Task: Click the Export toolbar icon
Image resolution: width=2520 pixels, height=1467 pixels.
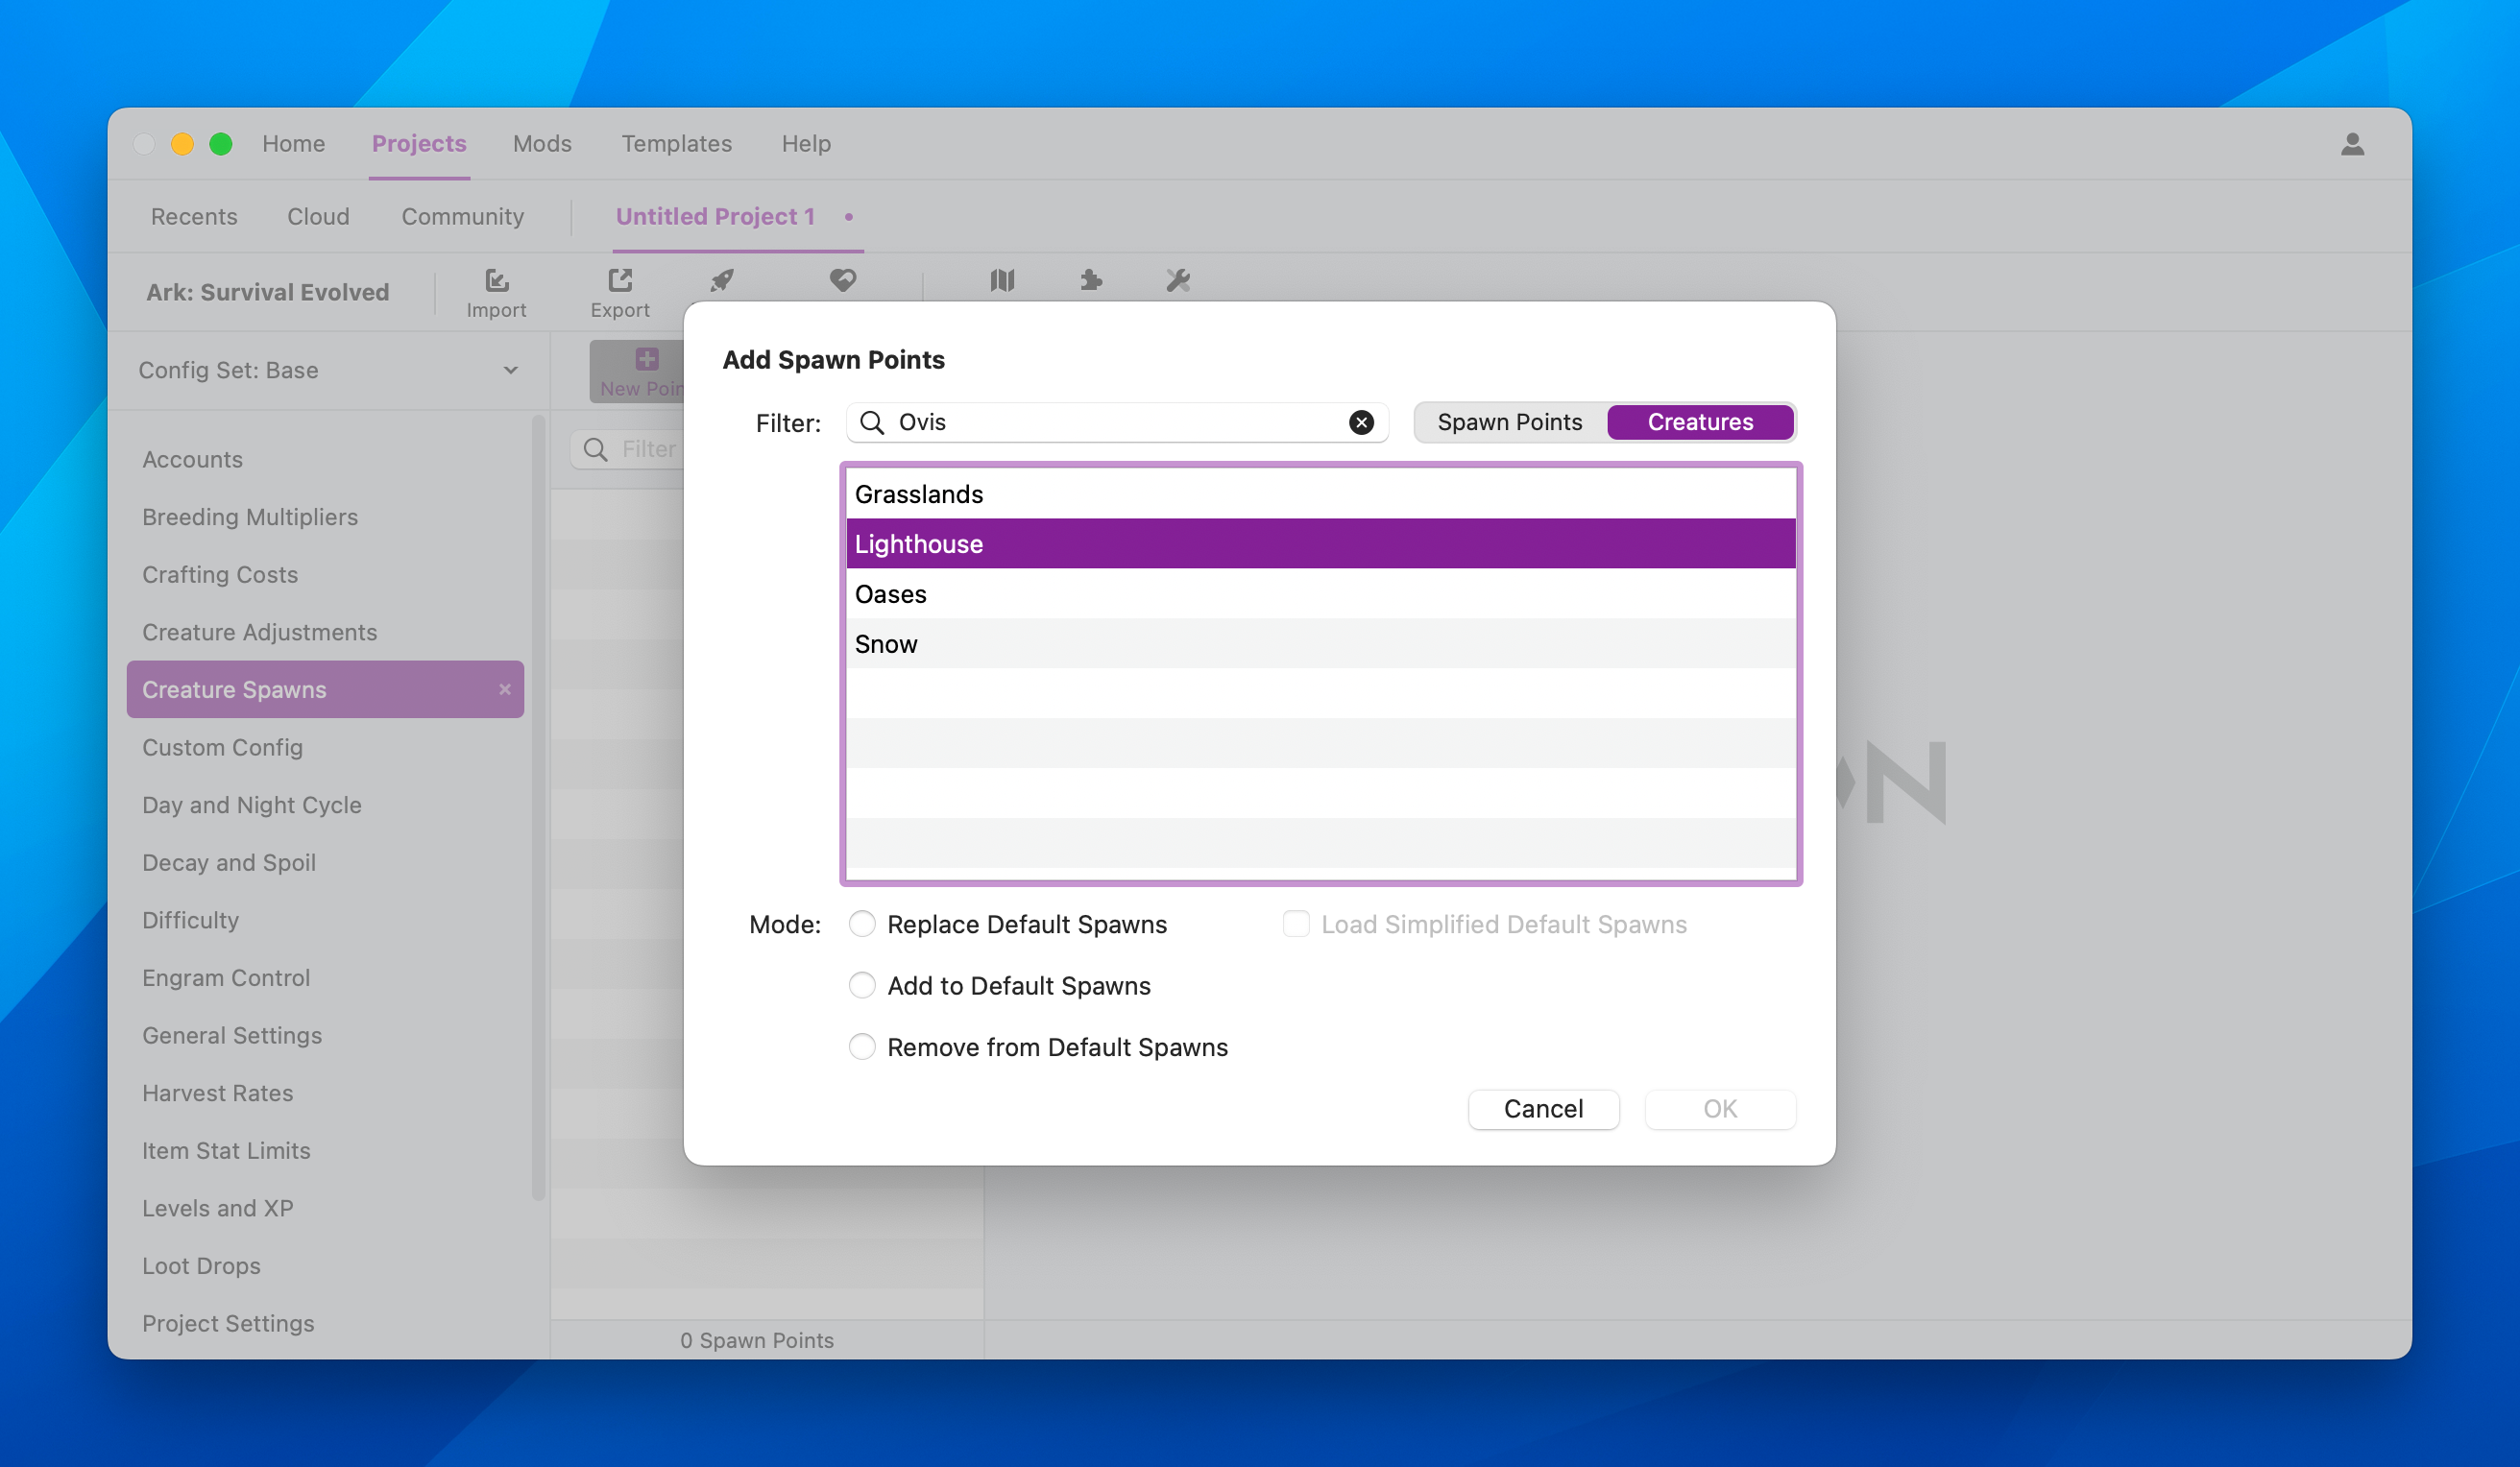Action: click(x=620, y=291)
